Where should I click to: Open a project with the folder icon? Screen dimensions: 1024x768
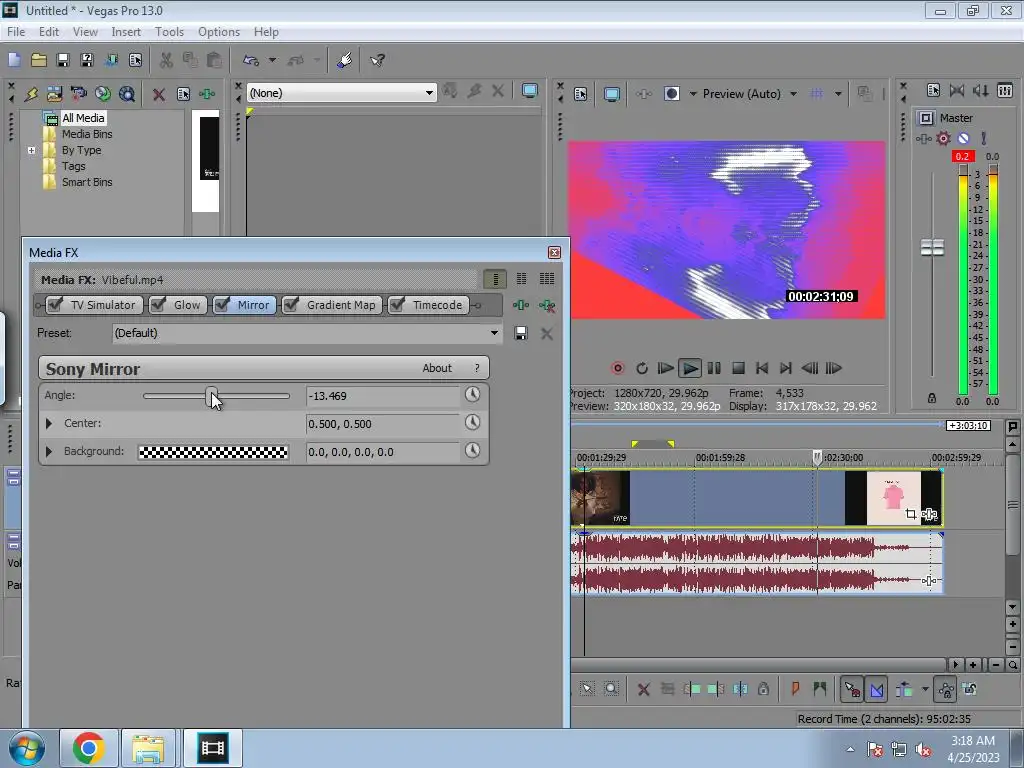pyautogui.click(x=39, y=60)
